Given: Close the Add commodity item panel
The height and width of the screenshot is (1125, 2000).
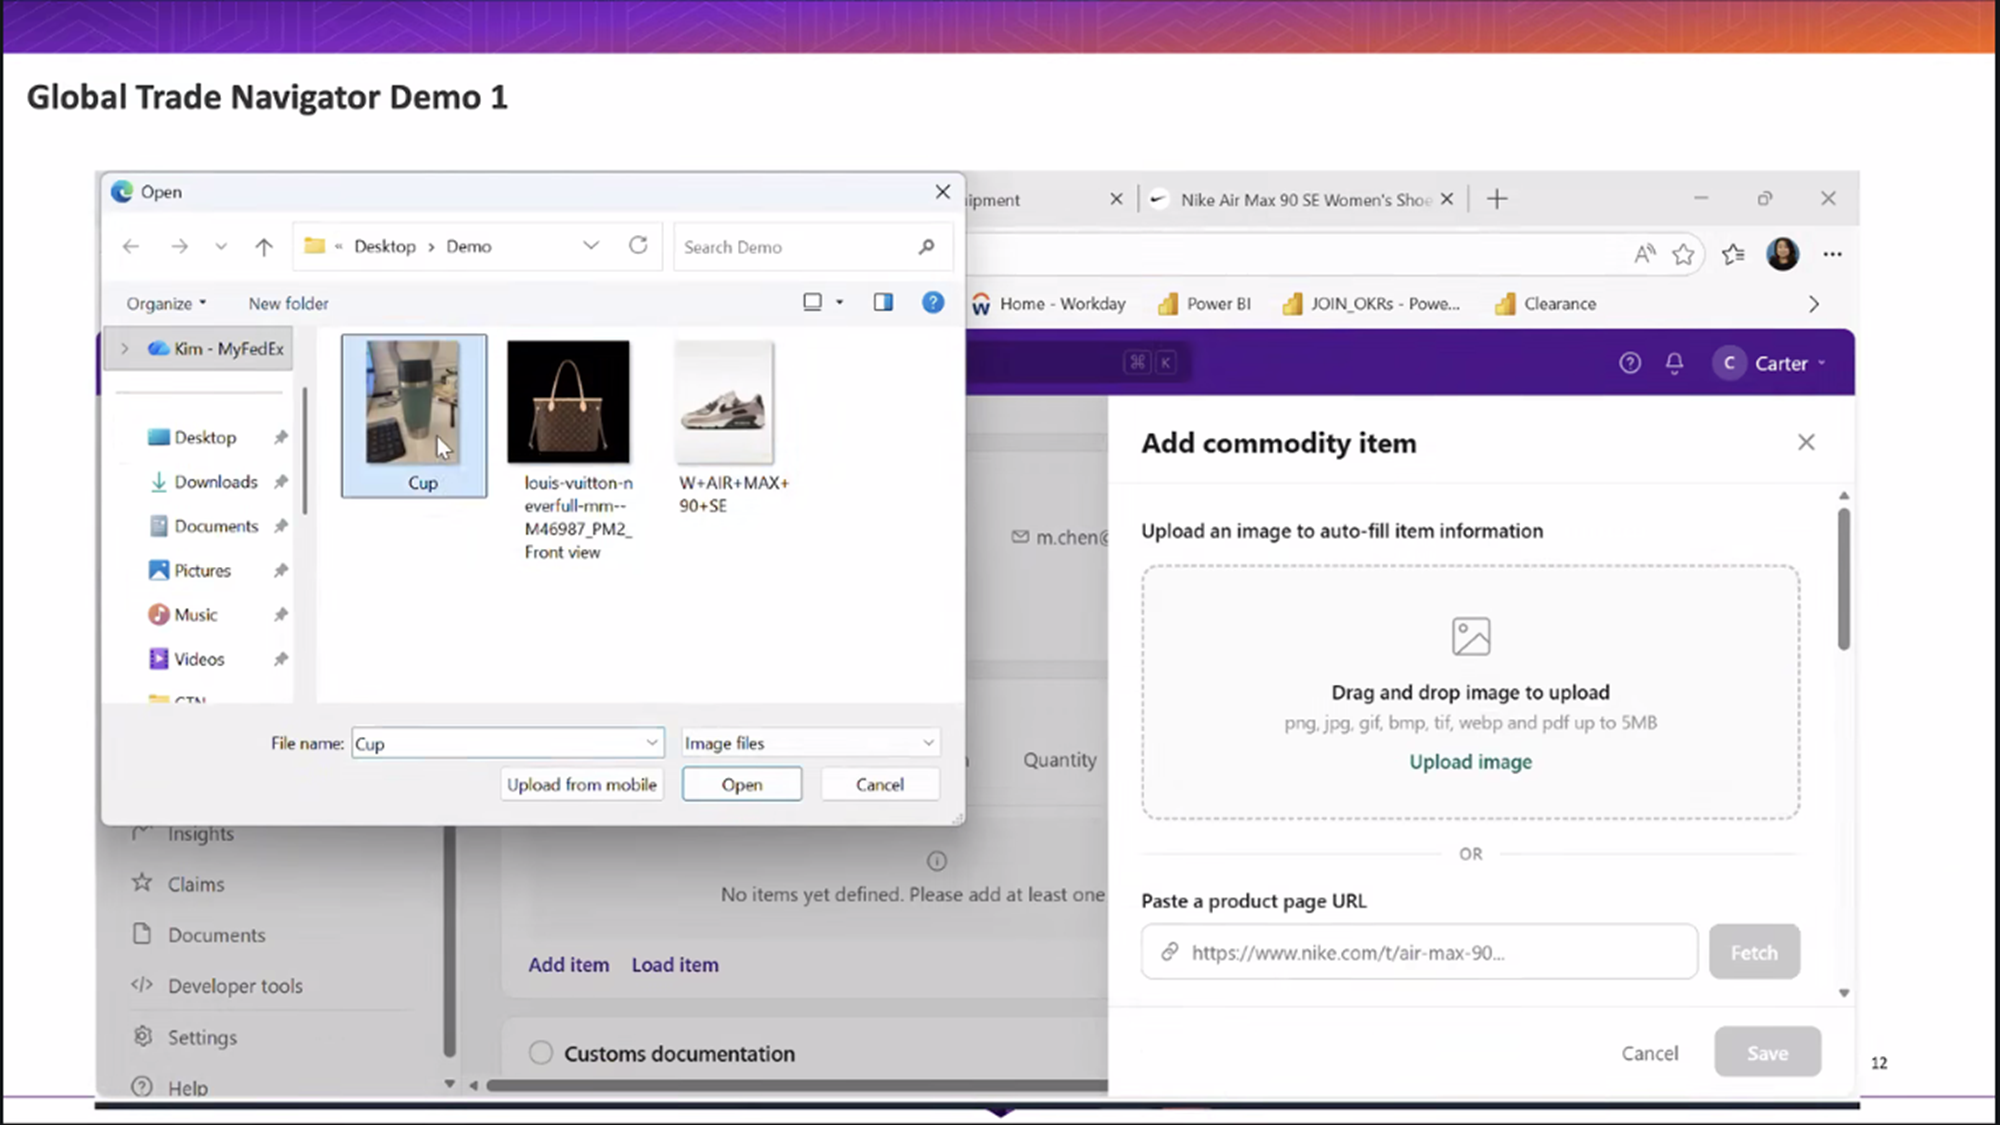Looking at the screenshot, I should [x=1806, y=442].
